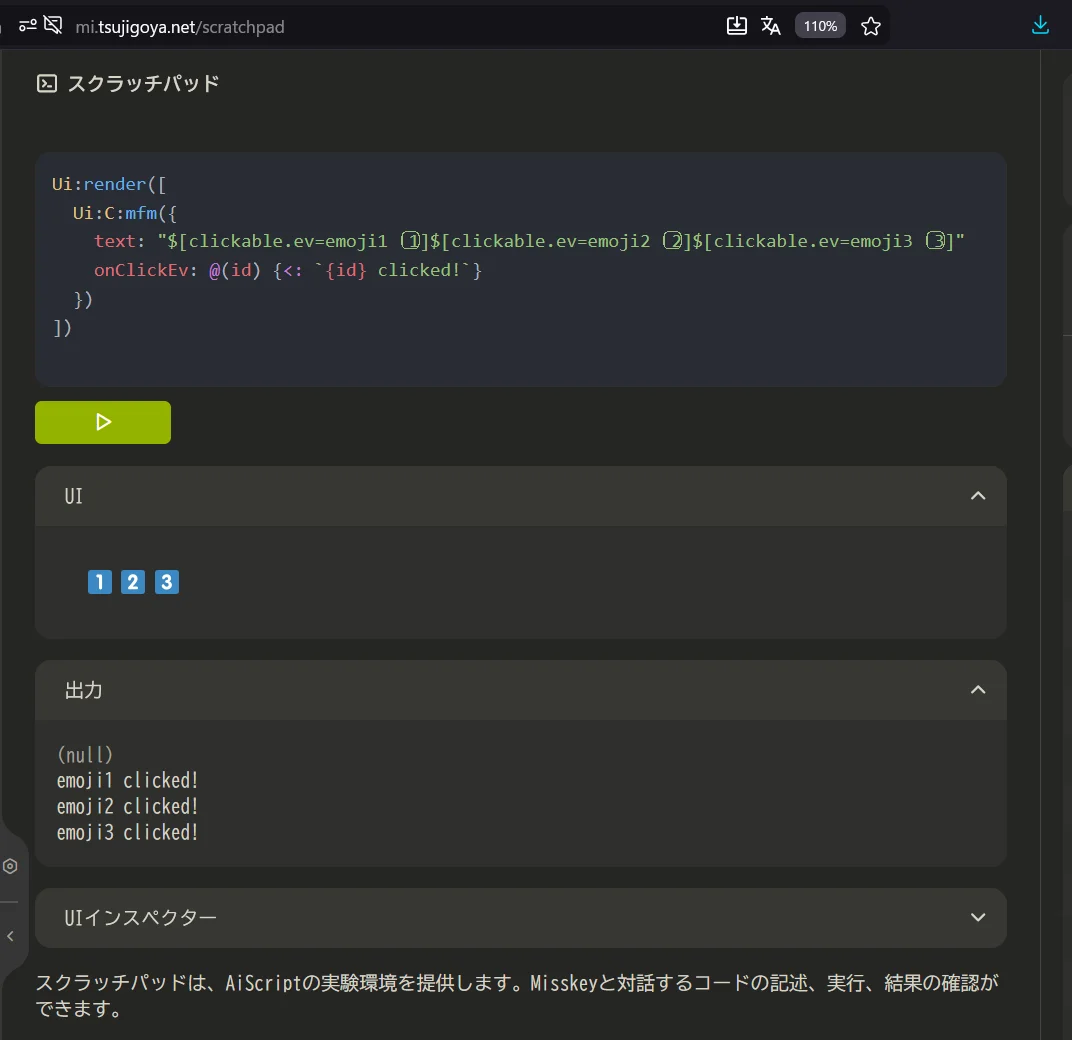This screenshot has width=1072, height=1040.
Task: Click the scratchpad terminal icon in header
Action: pos(46,84)
